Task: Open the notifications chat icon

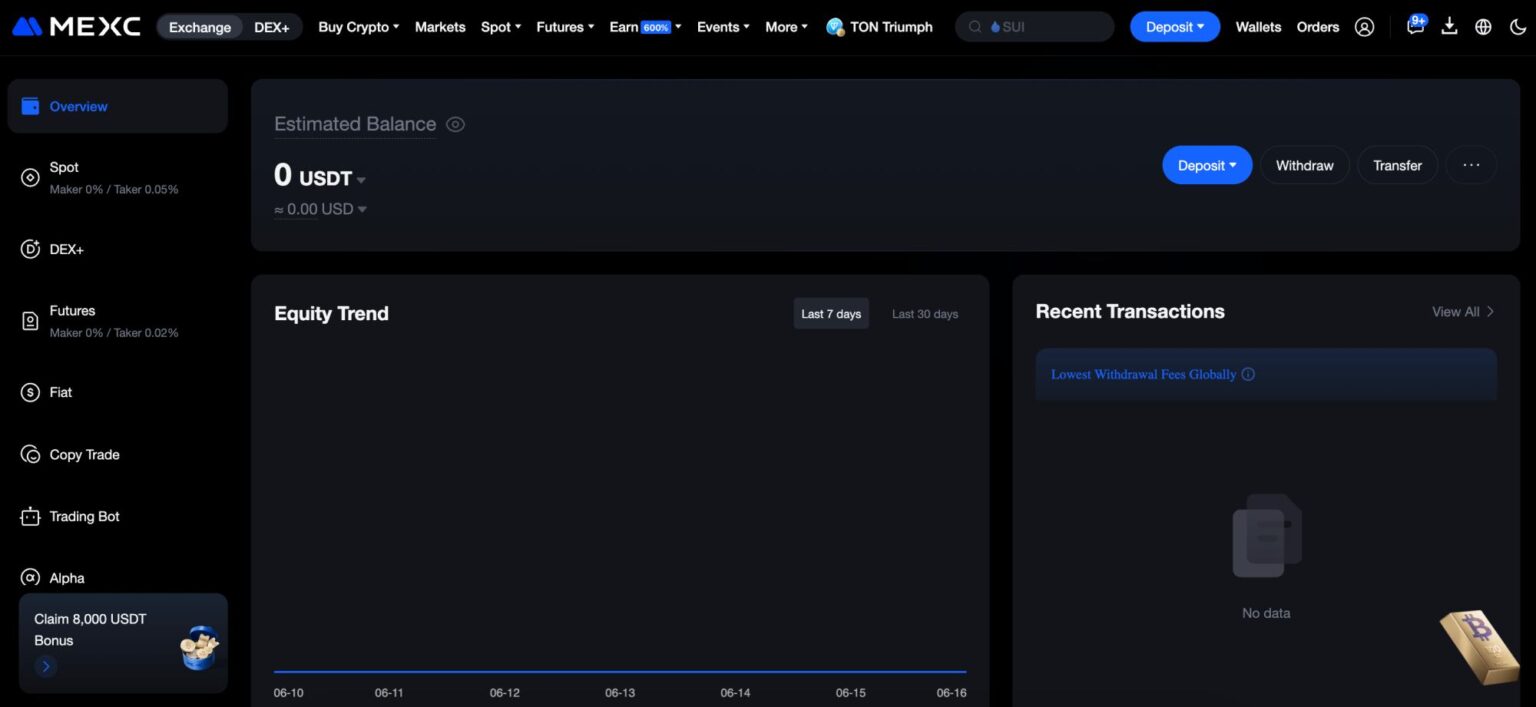Action: [1415, 26]
